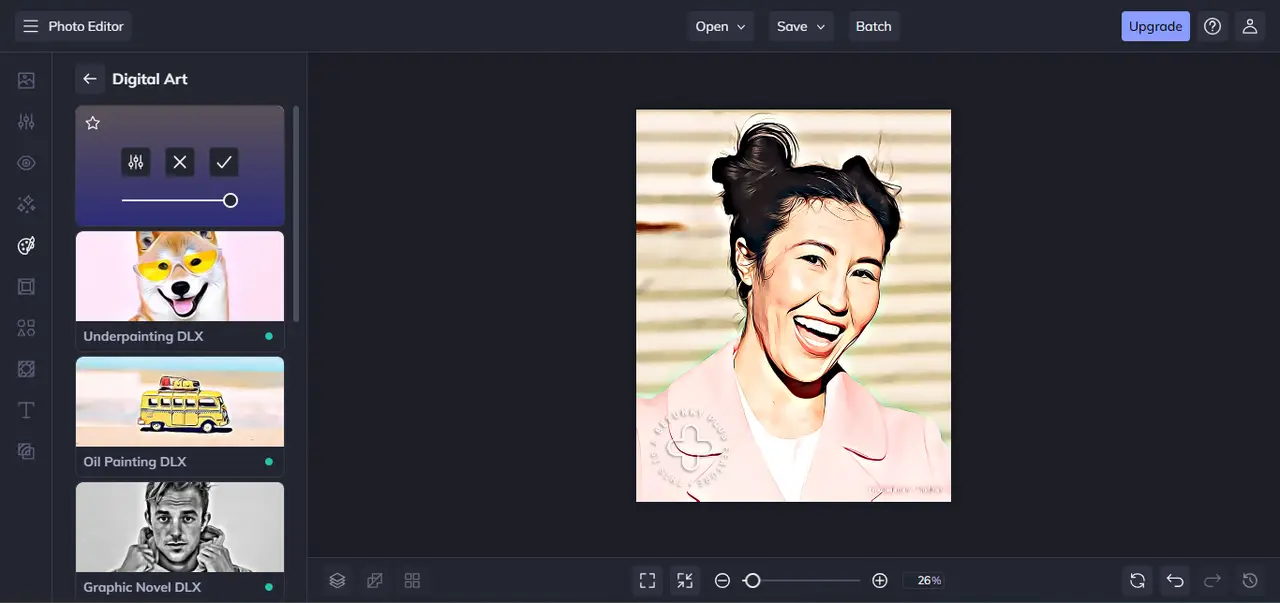Select the Touch Up eye sidebar icon
This screenshot has width=1280, height=603.
tap(26, 163)
